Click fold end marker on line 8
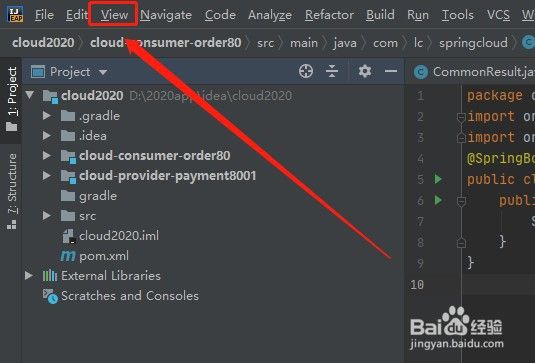Viewport: 535px width, 363px height. [x=461, y=243]
